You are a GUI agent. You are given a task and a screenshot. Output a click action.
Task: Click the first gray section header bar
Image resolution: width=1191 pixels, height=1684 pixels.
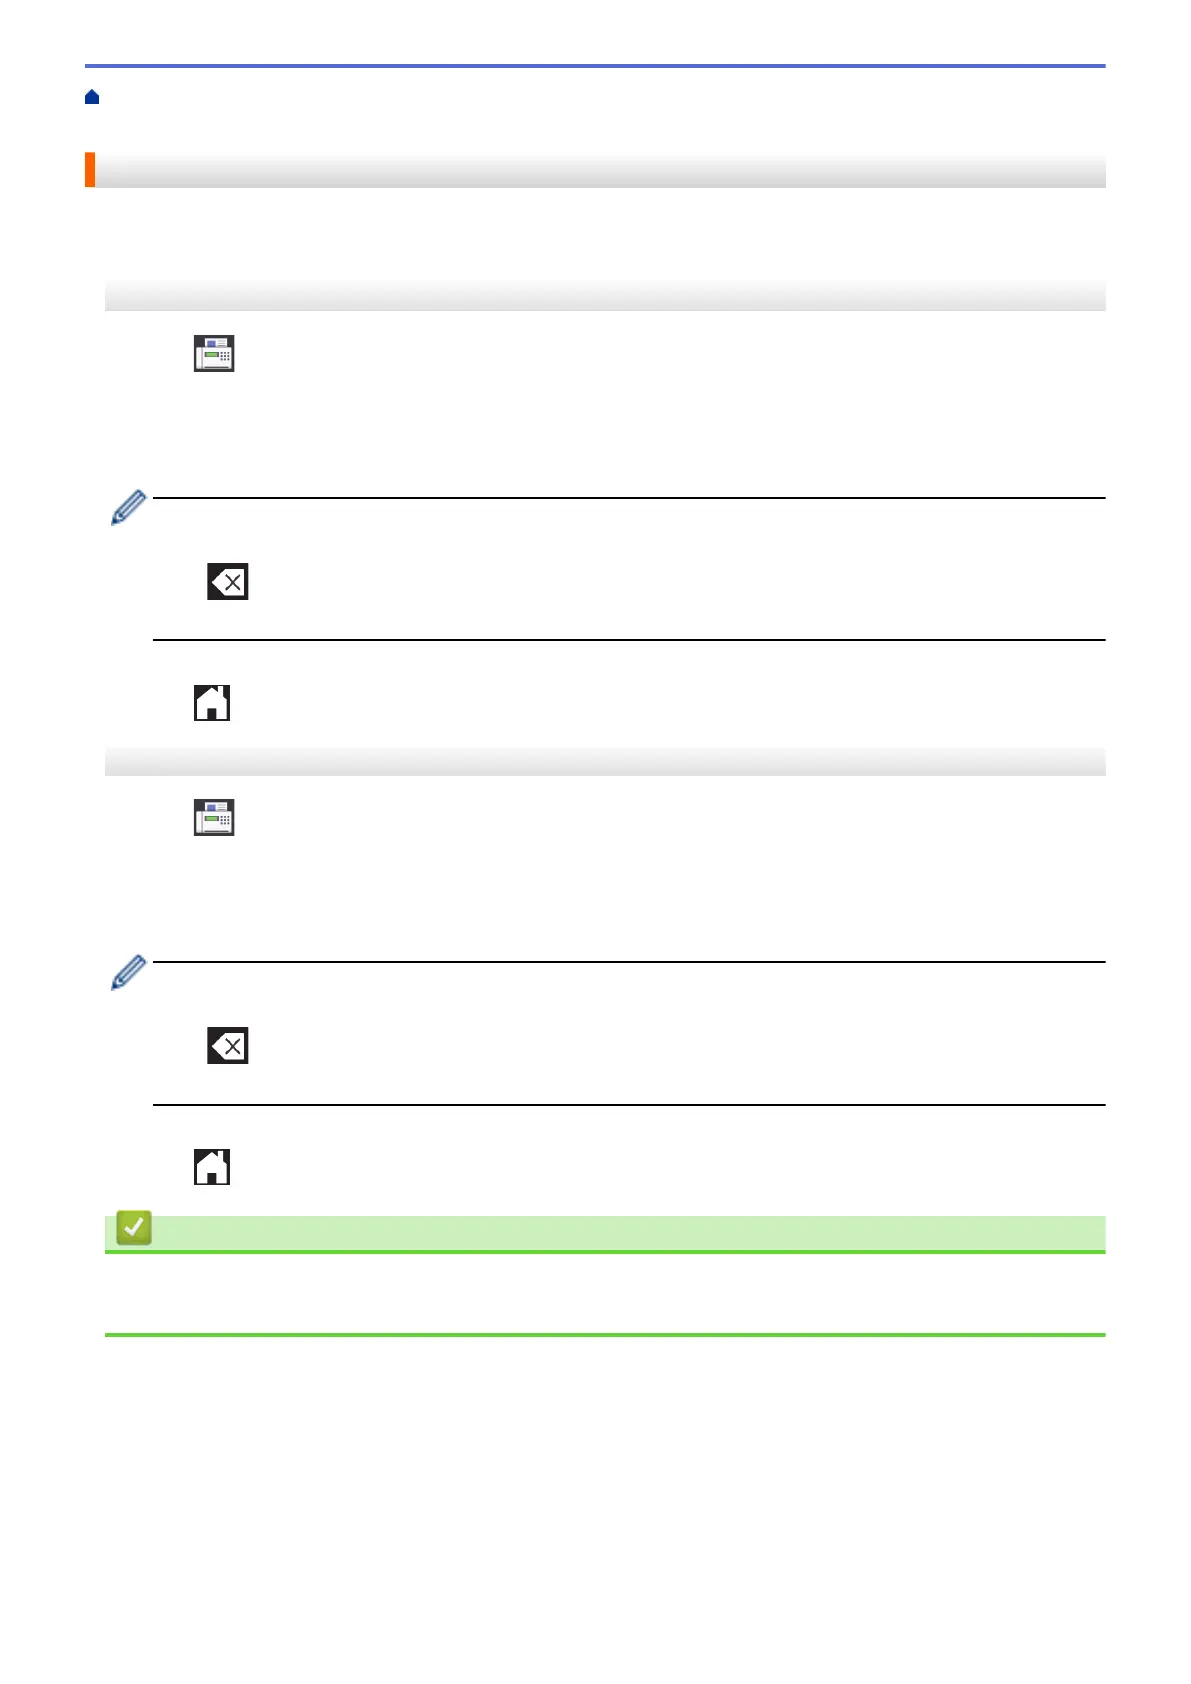[605, 296]
